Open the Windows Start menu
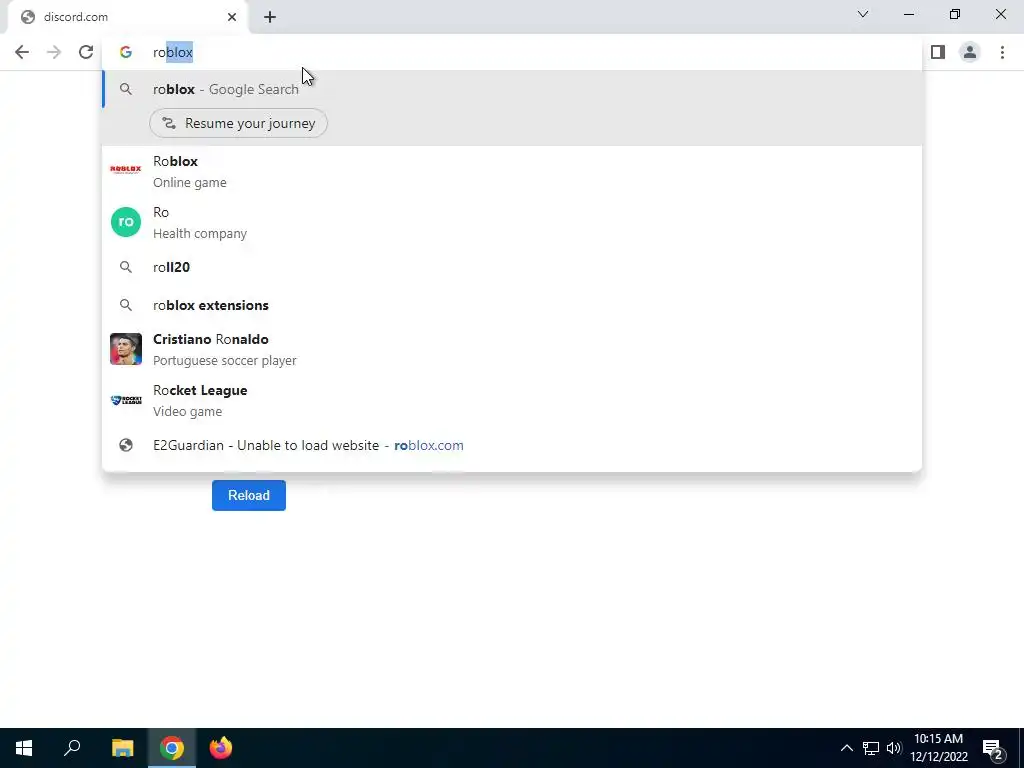 tap(24, 748)
